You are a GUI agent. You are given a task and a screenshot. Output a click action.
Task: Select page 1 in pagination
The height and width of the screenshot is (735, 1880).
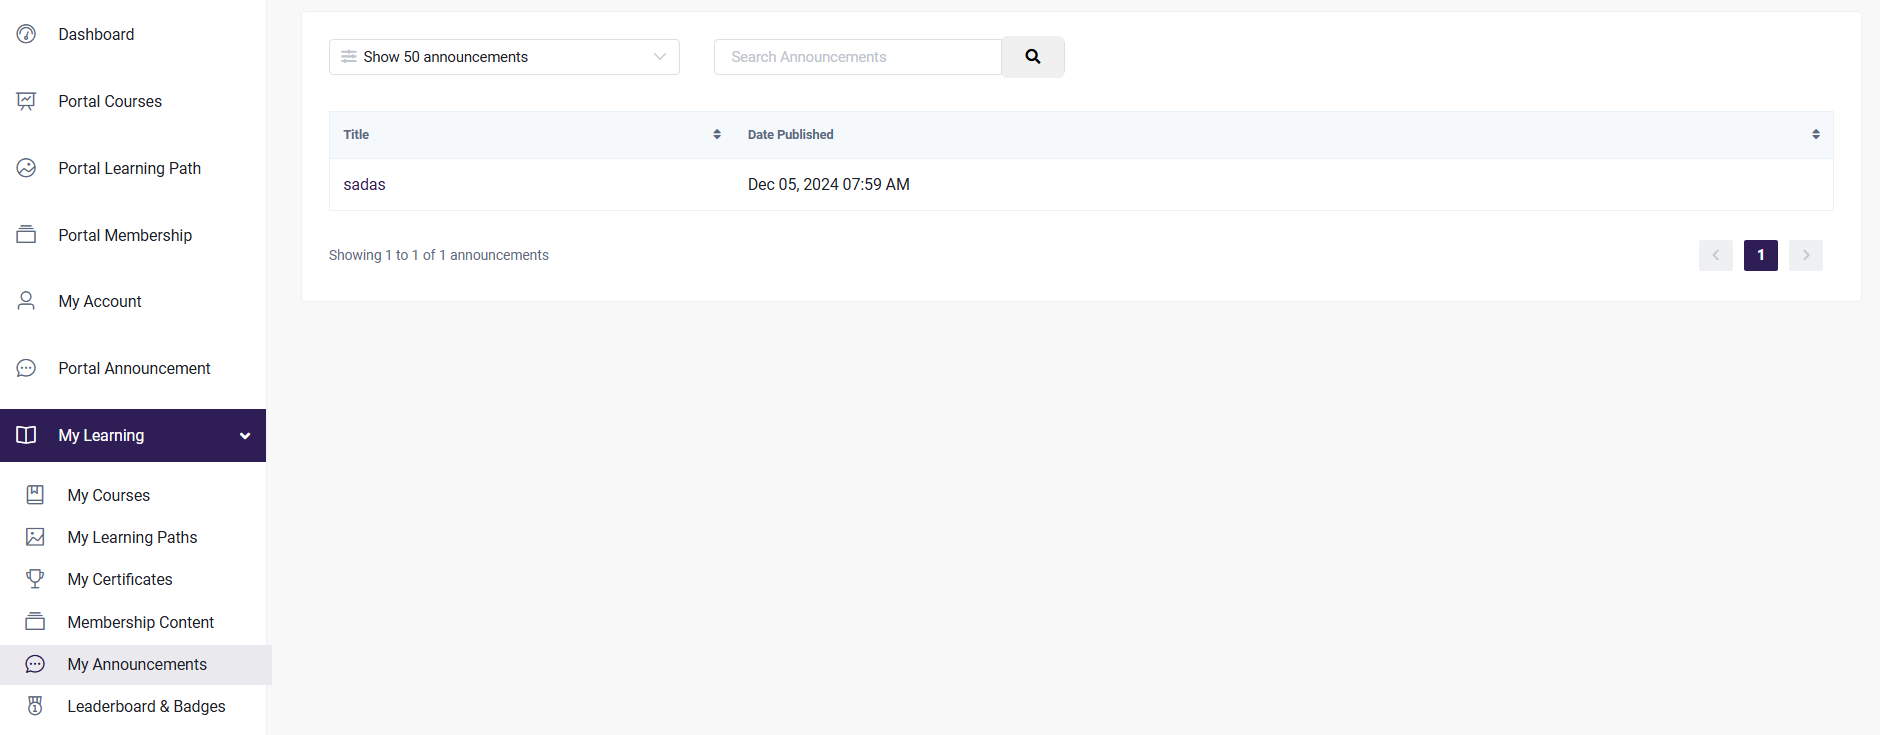pos(1761,255)
